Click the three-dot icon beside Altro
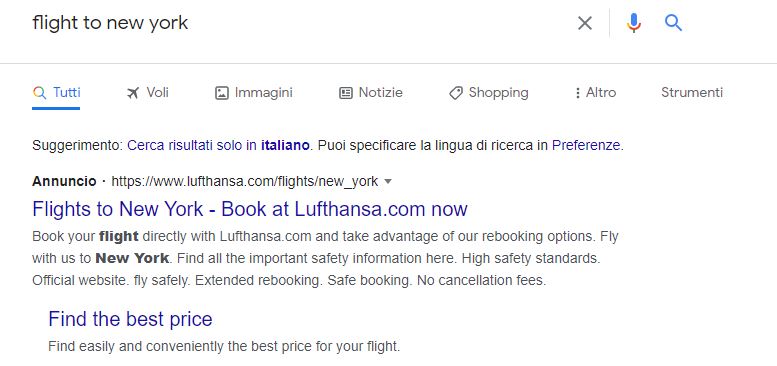This screenshot has height=366, width=777. (x=577, y=93)
